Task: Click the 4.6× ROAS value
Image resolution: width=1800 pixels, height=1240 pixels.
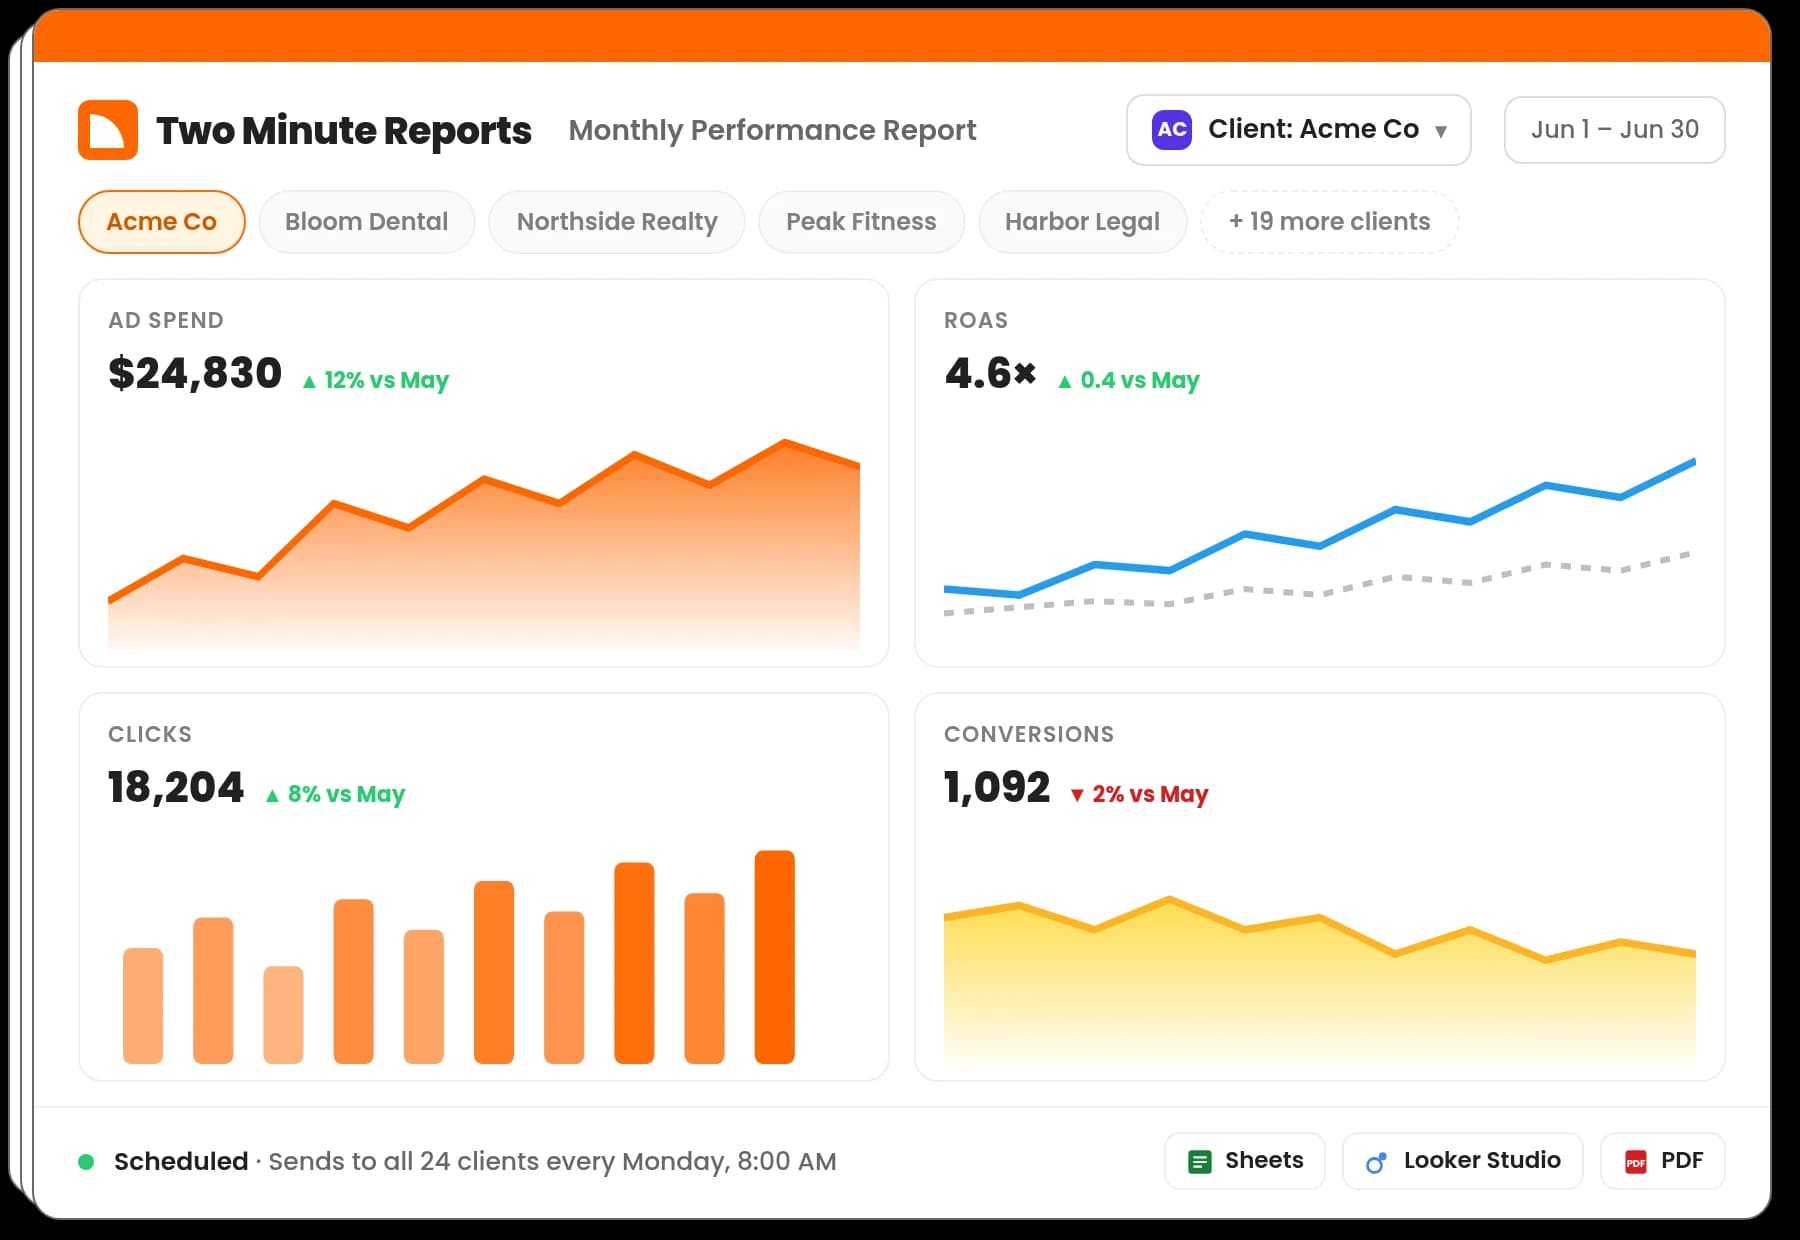Action: point(990,374)
